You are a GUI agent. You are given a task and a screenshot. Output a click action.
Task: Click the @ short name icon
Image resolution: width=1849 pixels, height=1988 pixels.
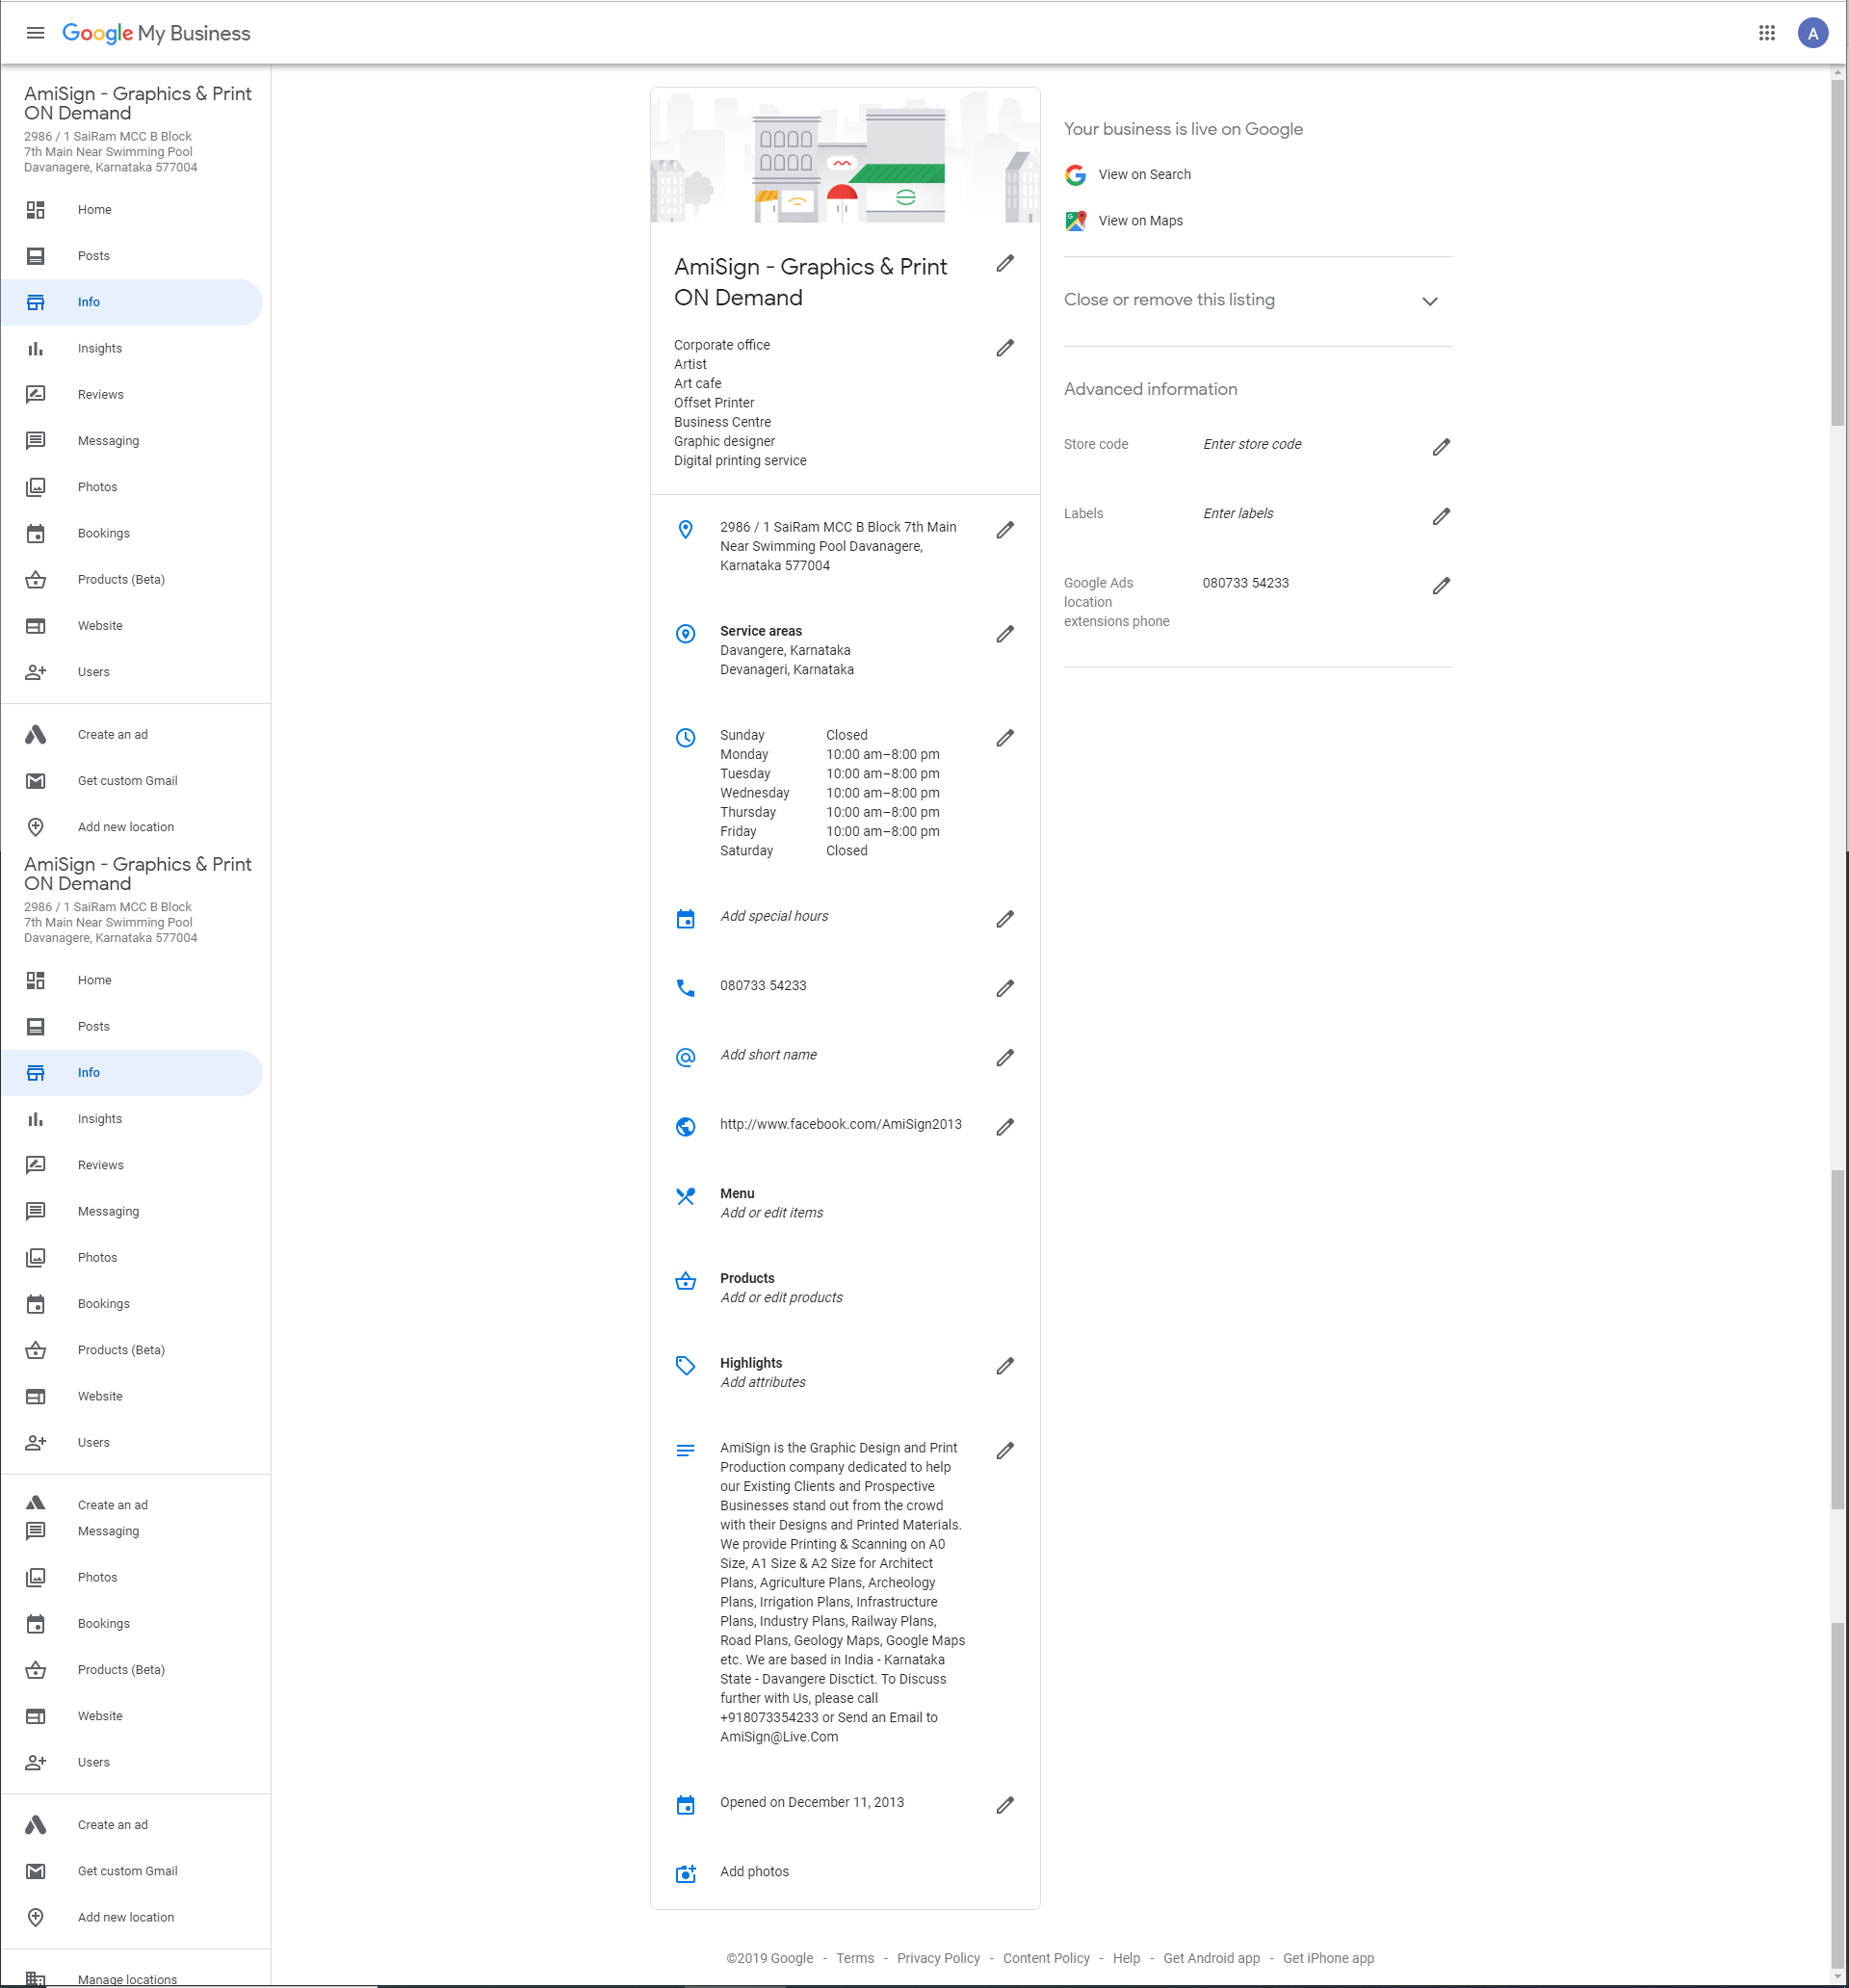coord(686,1058)
